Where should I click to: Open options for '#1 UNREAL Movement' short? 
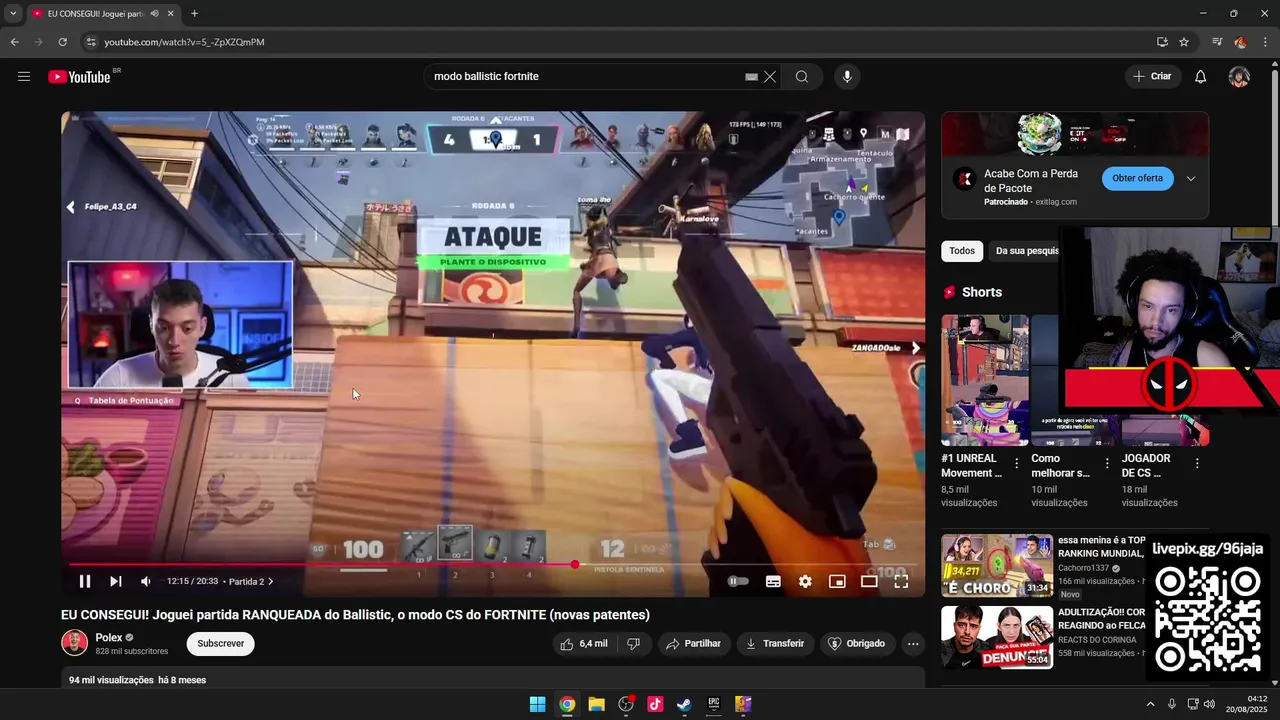click(x=1017, y=464)
